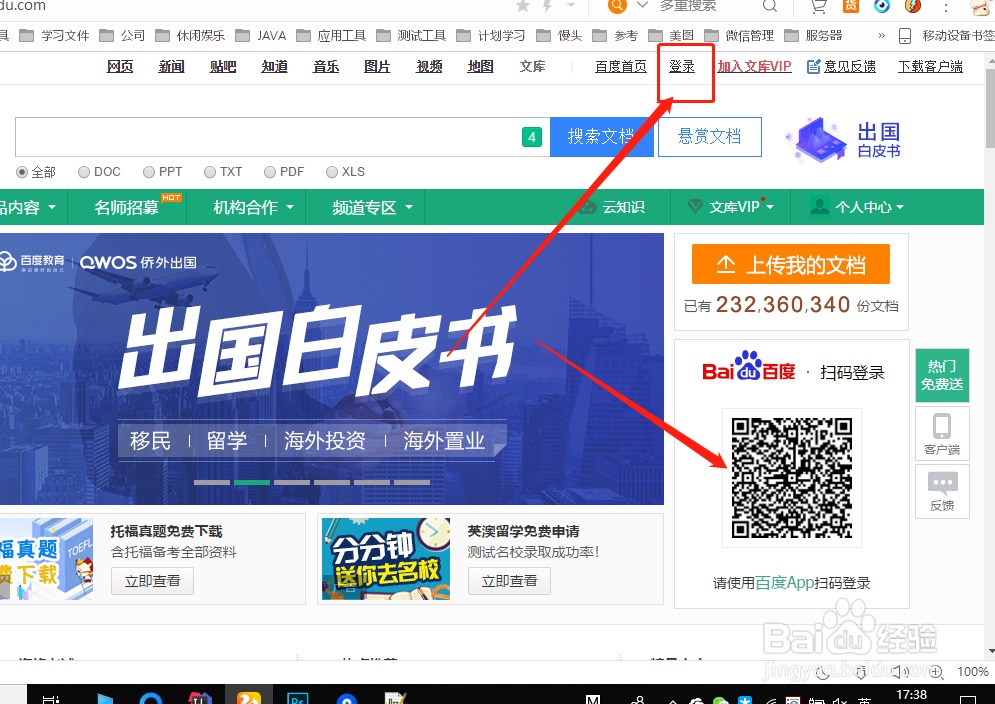Open the 学习文件 bookmark folder
Image resolution: width=995 pixels, height=704 pixels.
[x=54, y=36]
